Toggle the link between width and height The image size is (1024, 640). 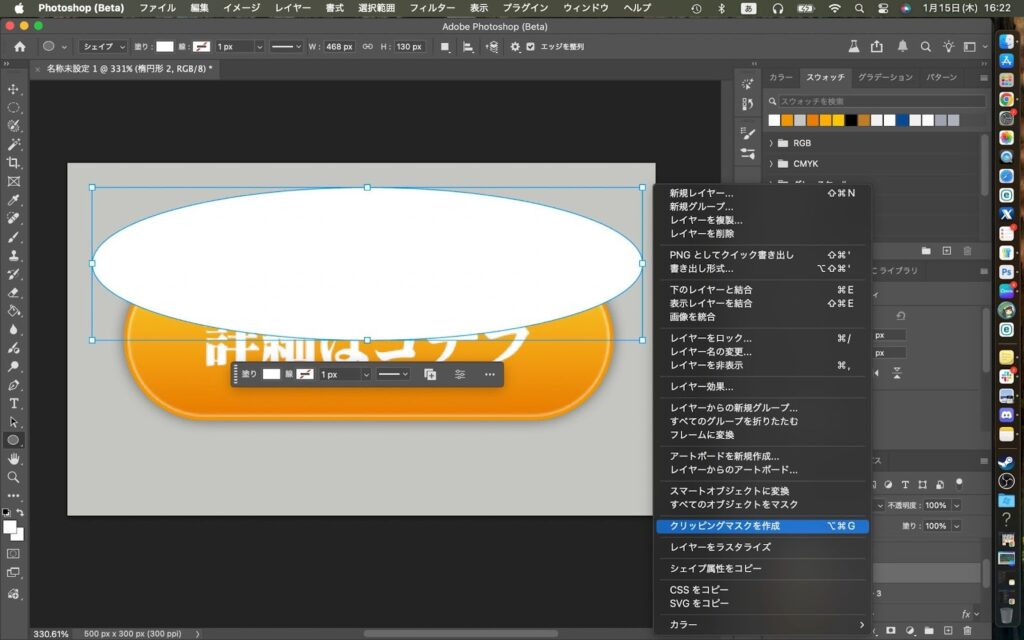tap(367, 47)
